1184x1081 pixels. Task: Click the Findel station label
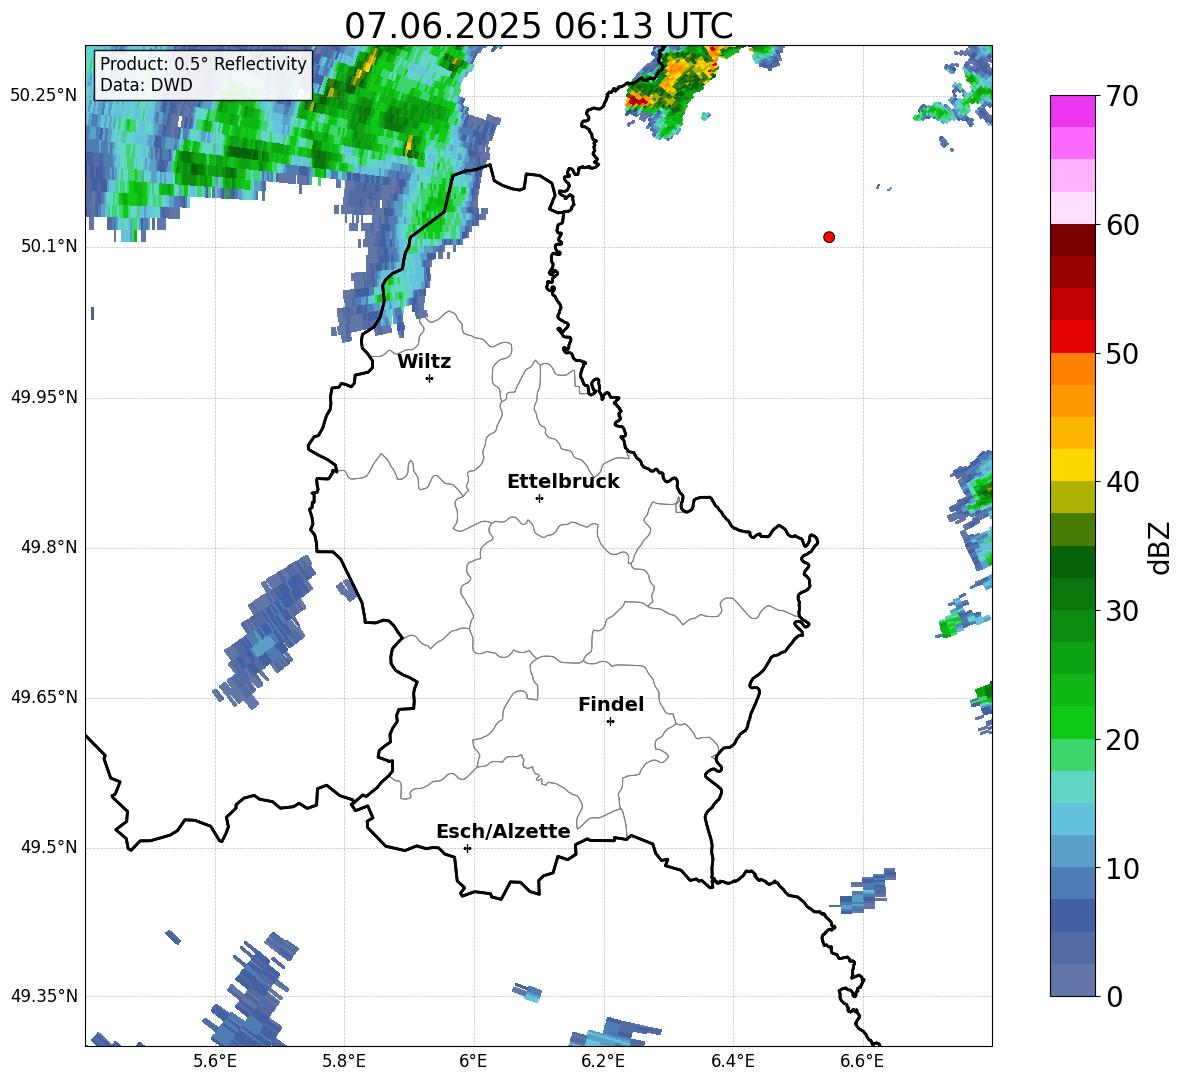click(611, 704)
